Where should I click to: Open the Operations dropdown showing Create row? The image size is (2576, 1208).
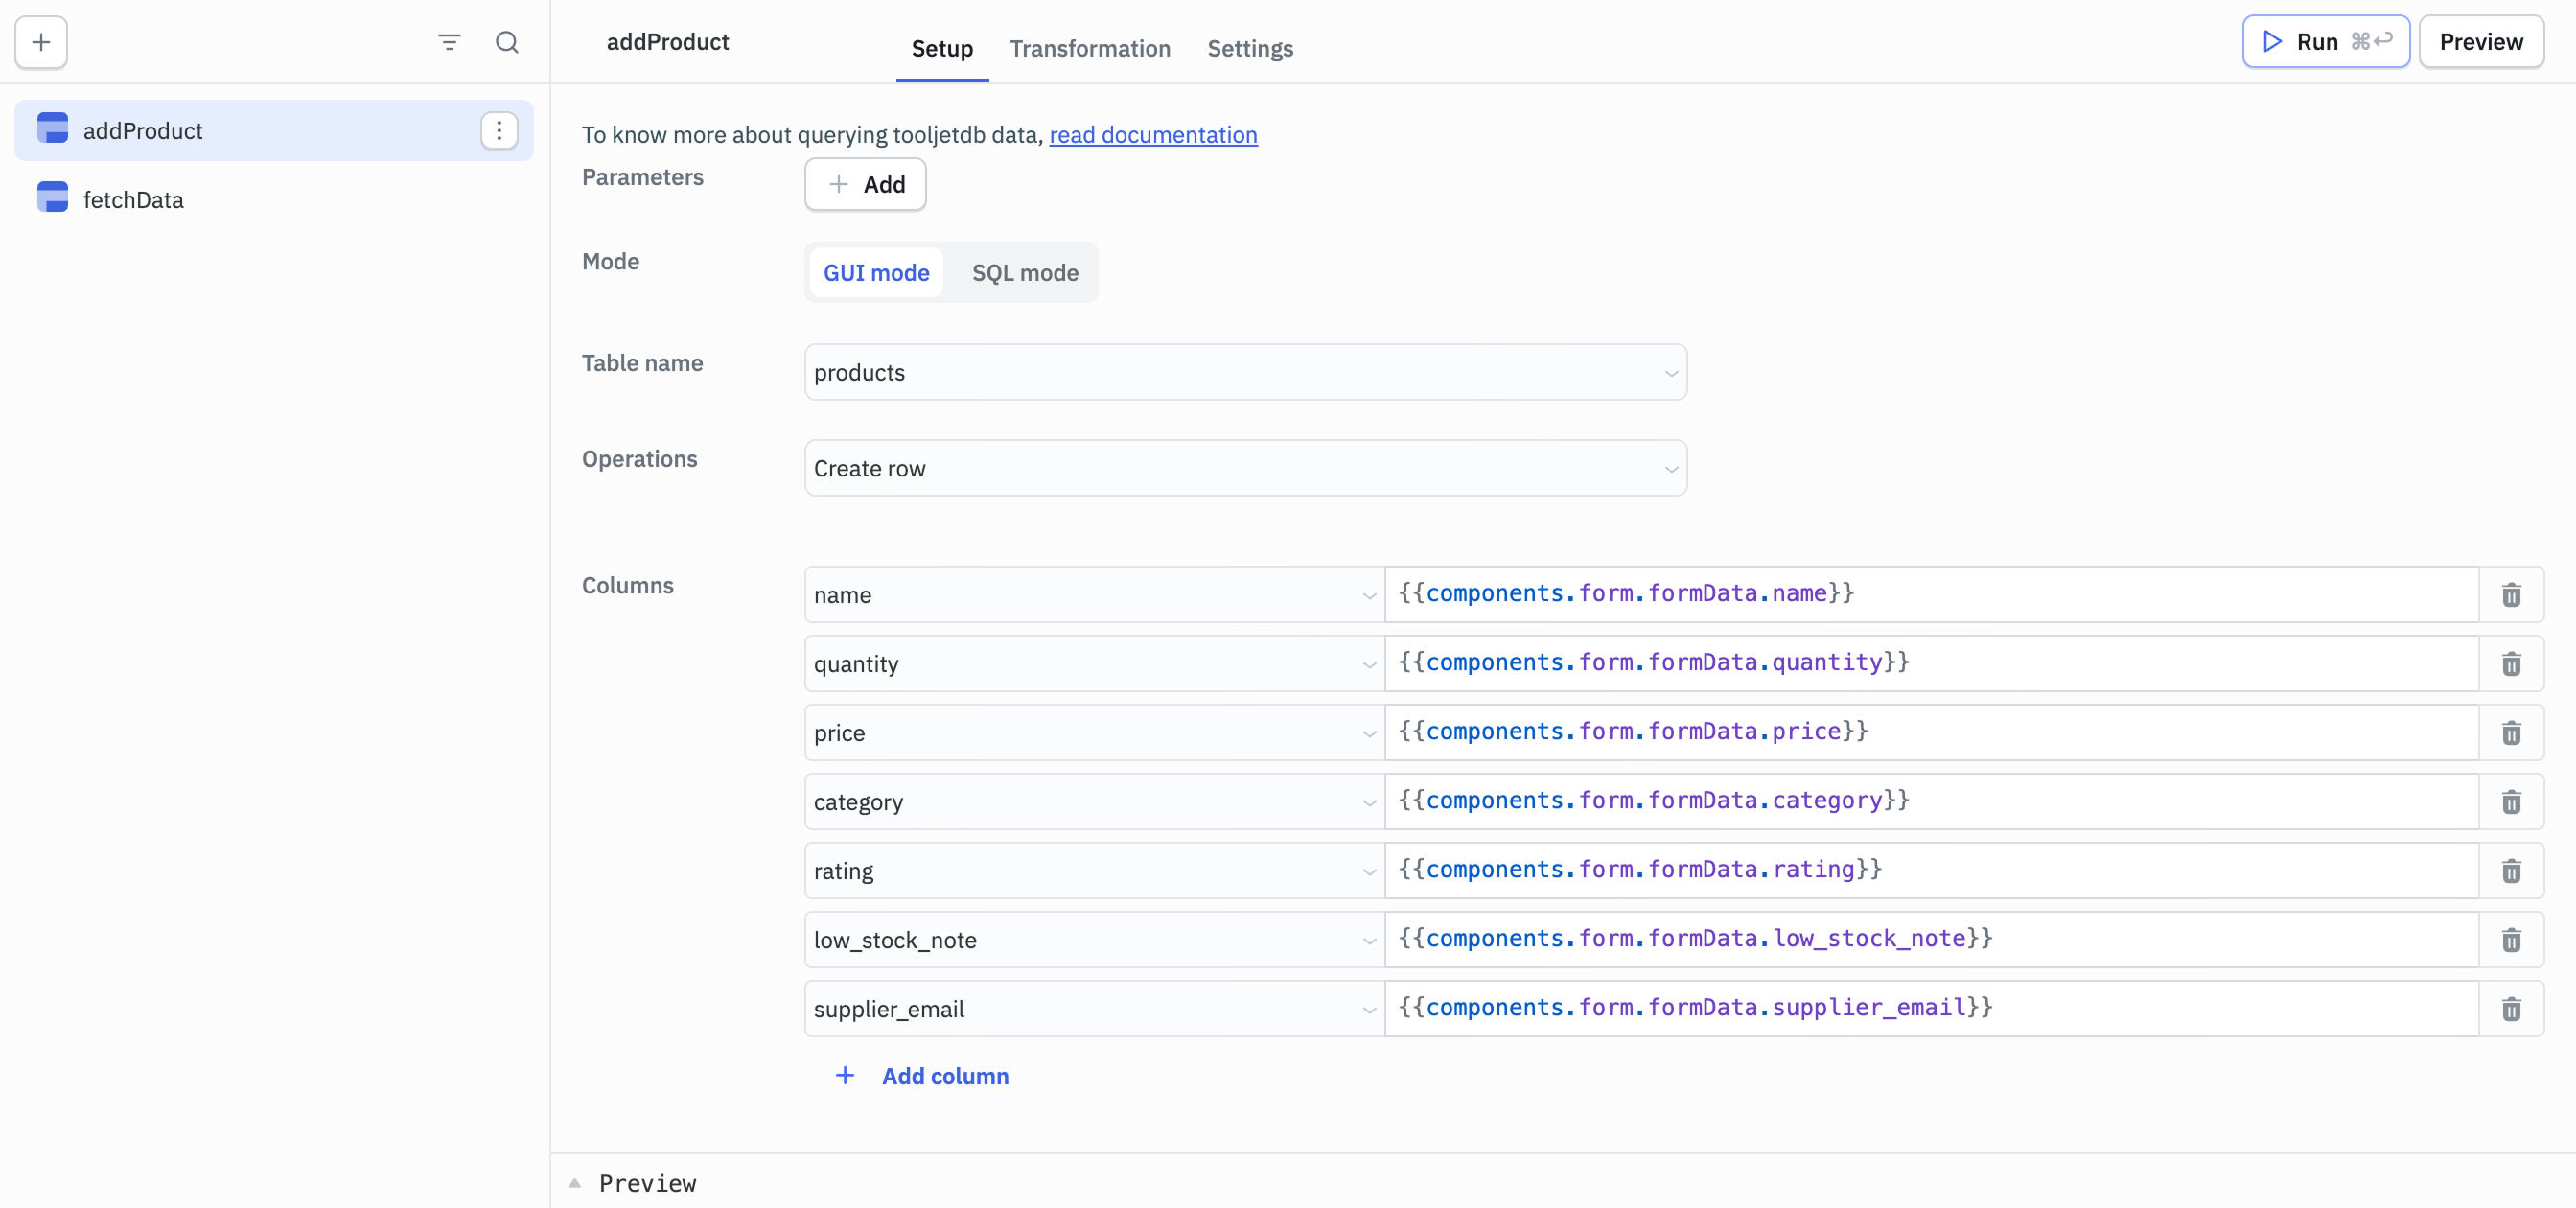coord(1244,467)
